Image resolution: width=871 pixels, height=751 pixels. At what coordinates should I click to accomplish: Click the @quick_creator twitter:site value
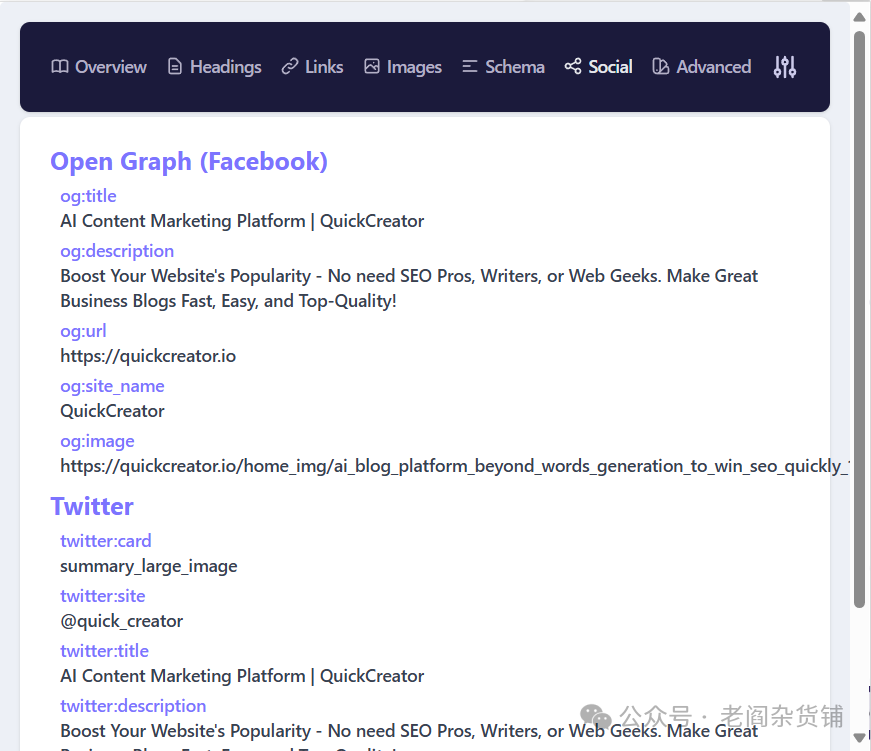point(122,621)
